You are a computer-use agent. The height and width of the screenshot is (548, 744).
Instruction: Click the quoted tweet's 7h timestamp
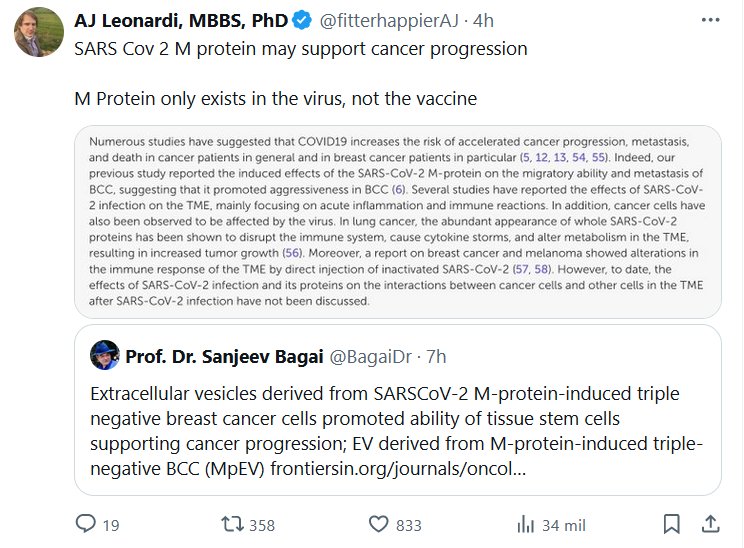(436, 354)
